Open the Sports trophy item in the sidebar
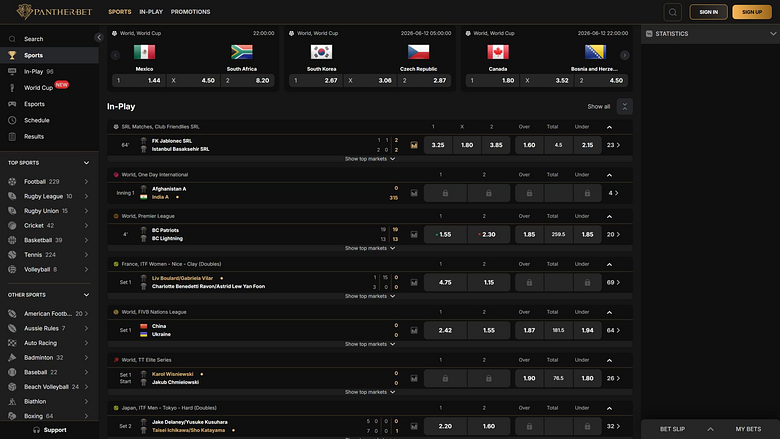 49,55
